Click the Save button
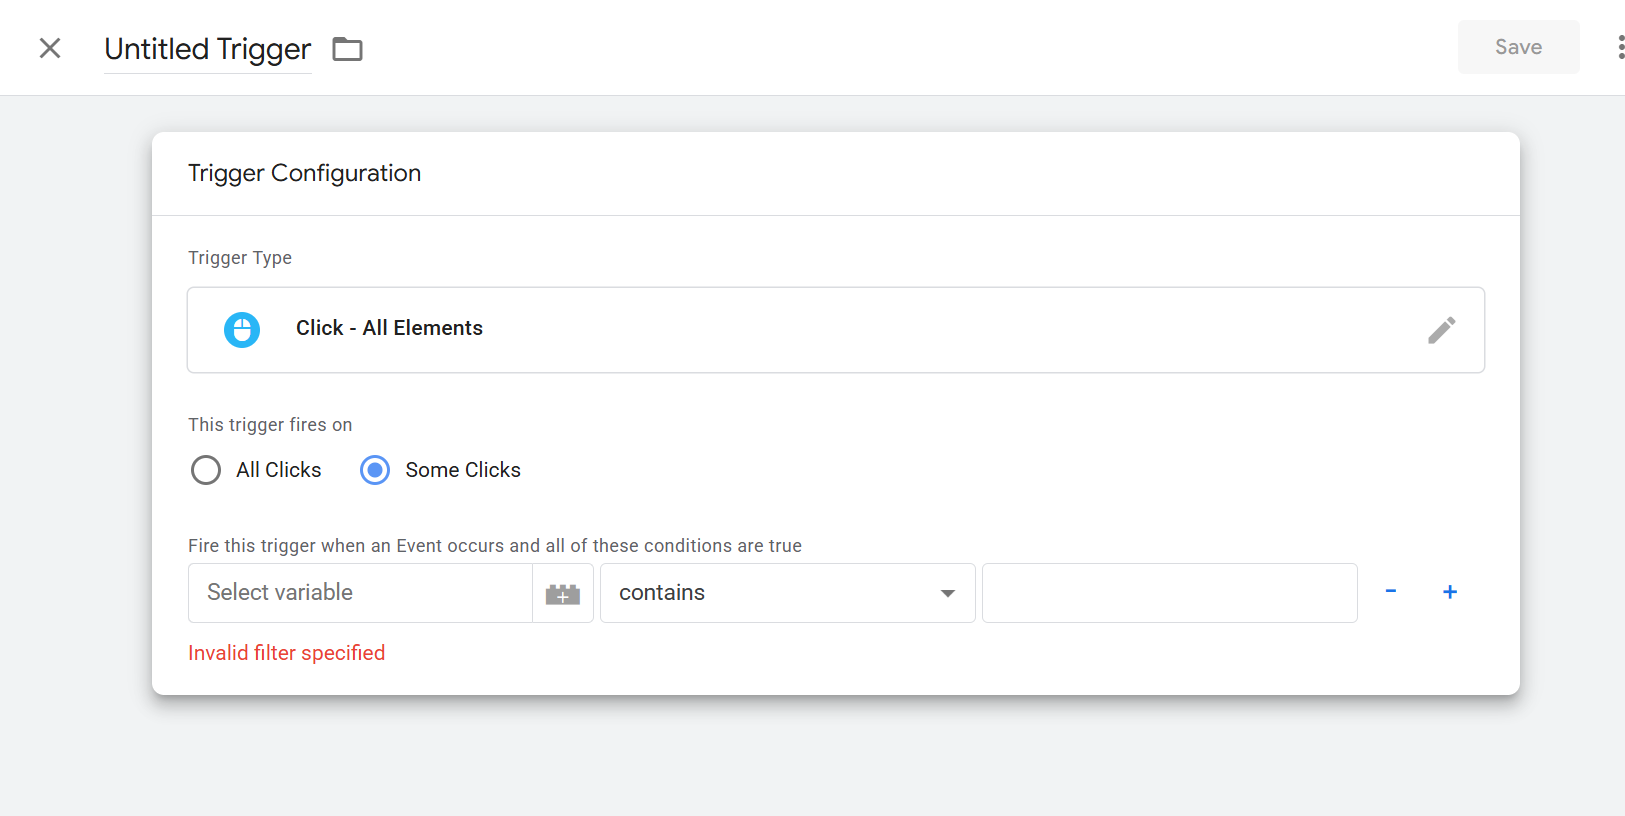Viewport: 1625px width, 816px height. click(1518, 47)
